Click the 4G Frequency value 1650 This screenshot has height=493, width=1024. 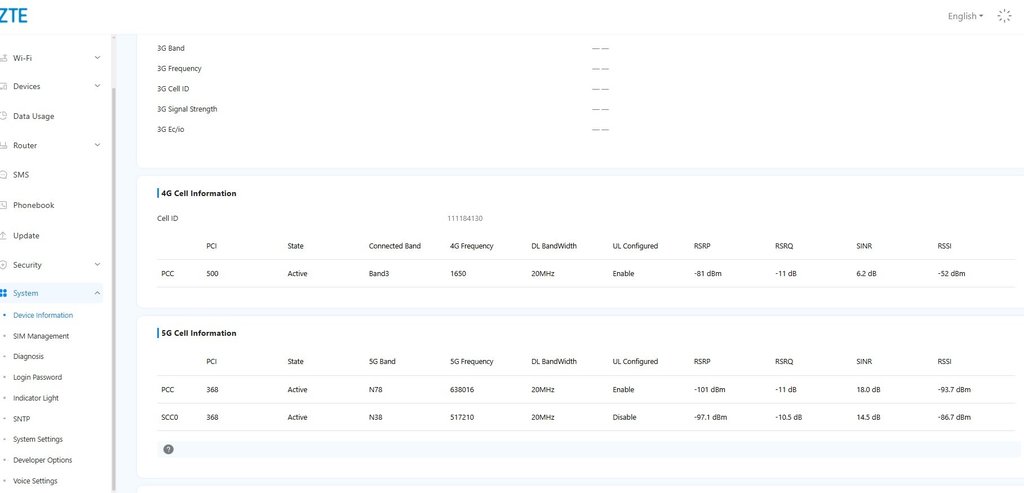[x=458, y=274]
